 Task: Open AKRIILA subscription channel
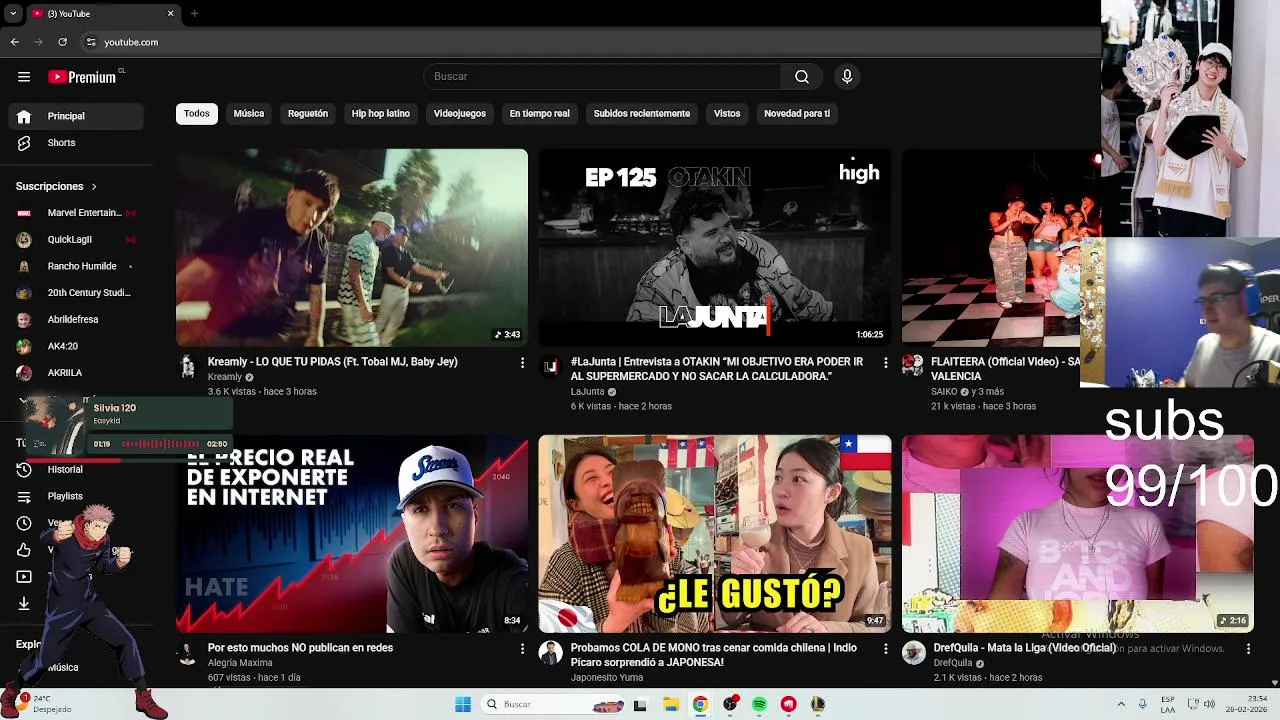[76, 373]
